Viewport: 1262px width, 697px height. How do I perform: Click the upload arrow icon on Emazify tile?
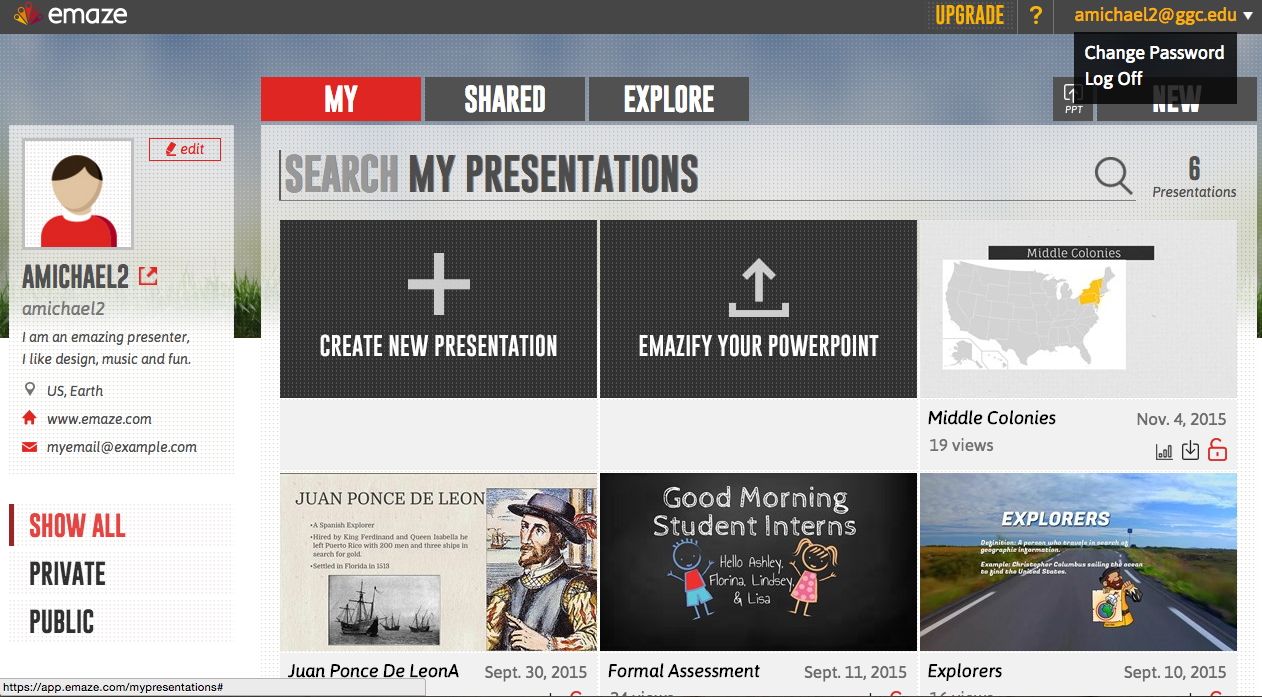click(758, 289)
